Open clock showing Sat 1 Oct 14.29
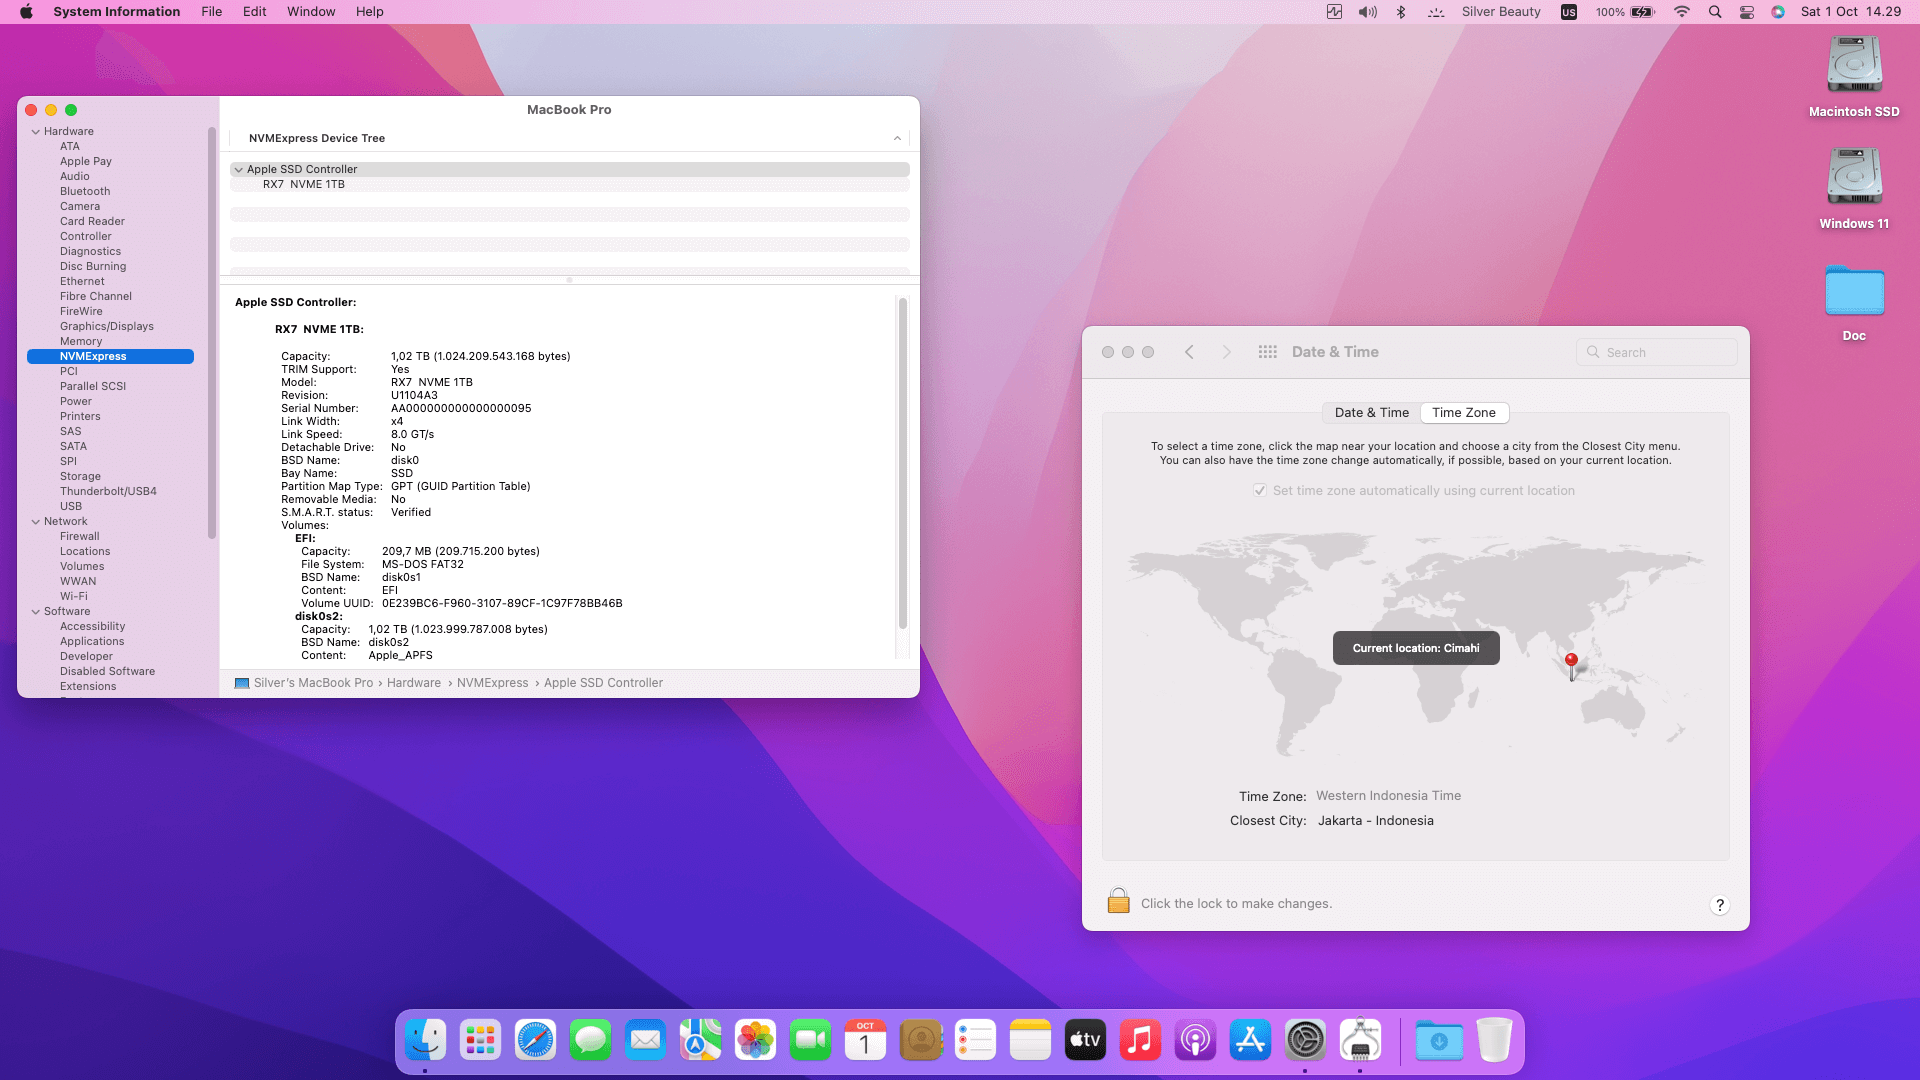 (1851, 12)
